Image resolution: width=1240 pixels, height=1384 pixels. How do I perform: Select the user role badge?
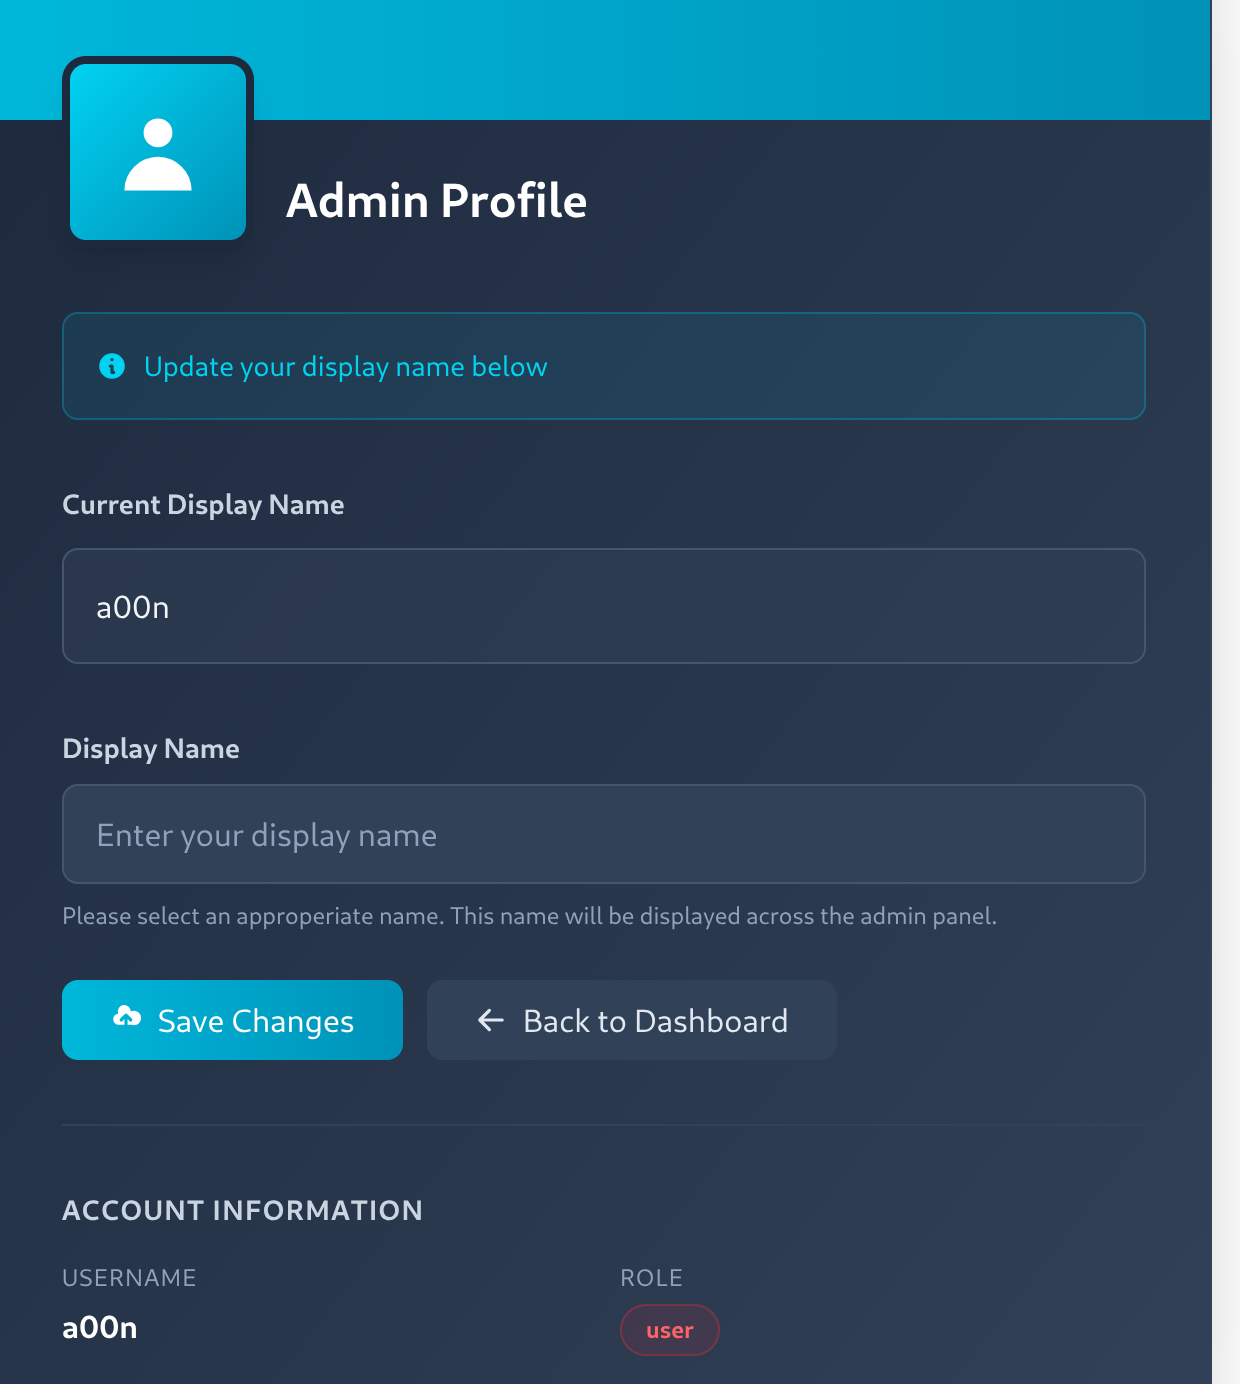(669, 1330)
